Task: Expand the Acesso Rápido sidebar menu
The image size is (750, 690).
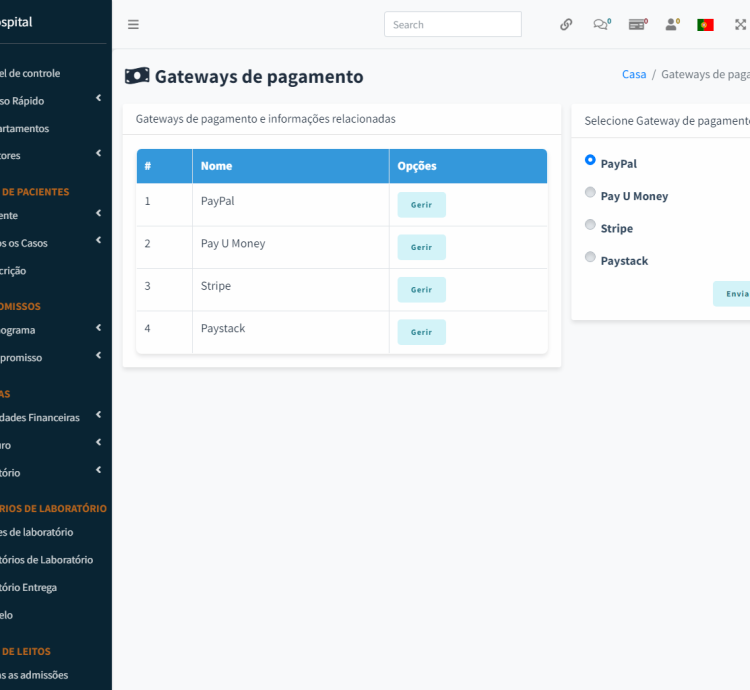Action: 50,100
